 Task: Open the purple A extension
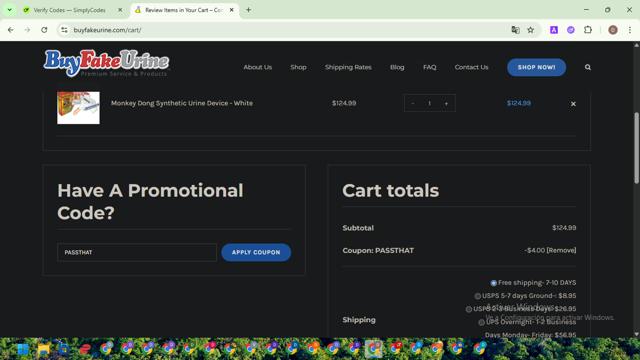[x=553, y=30]
